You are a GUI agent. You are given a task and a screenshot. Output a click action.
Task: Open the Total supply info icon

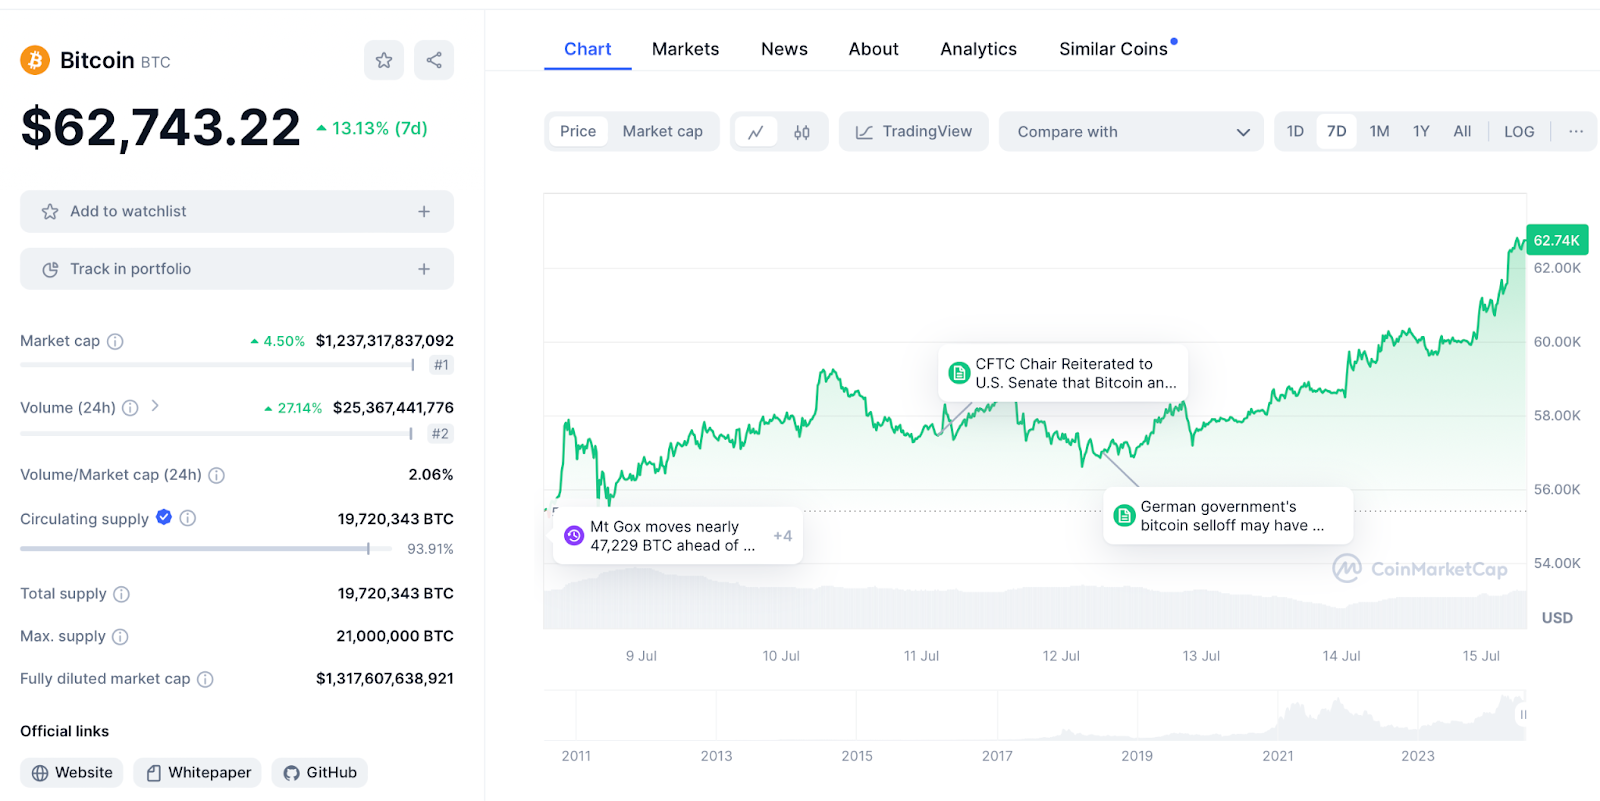pos(121,594)
